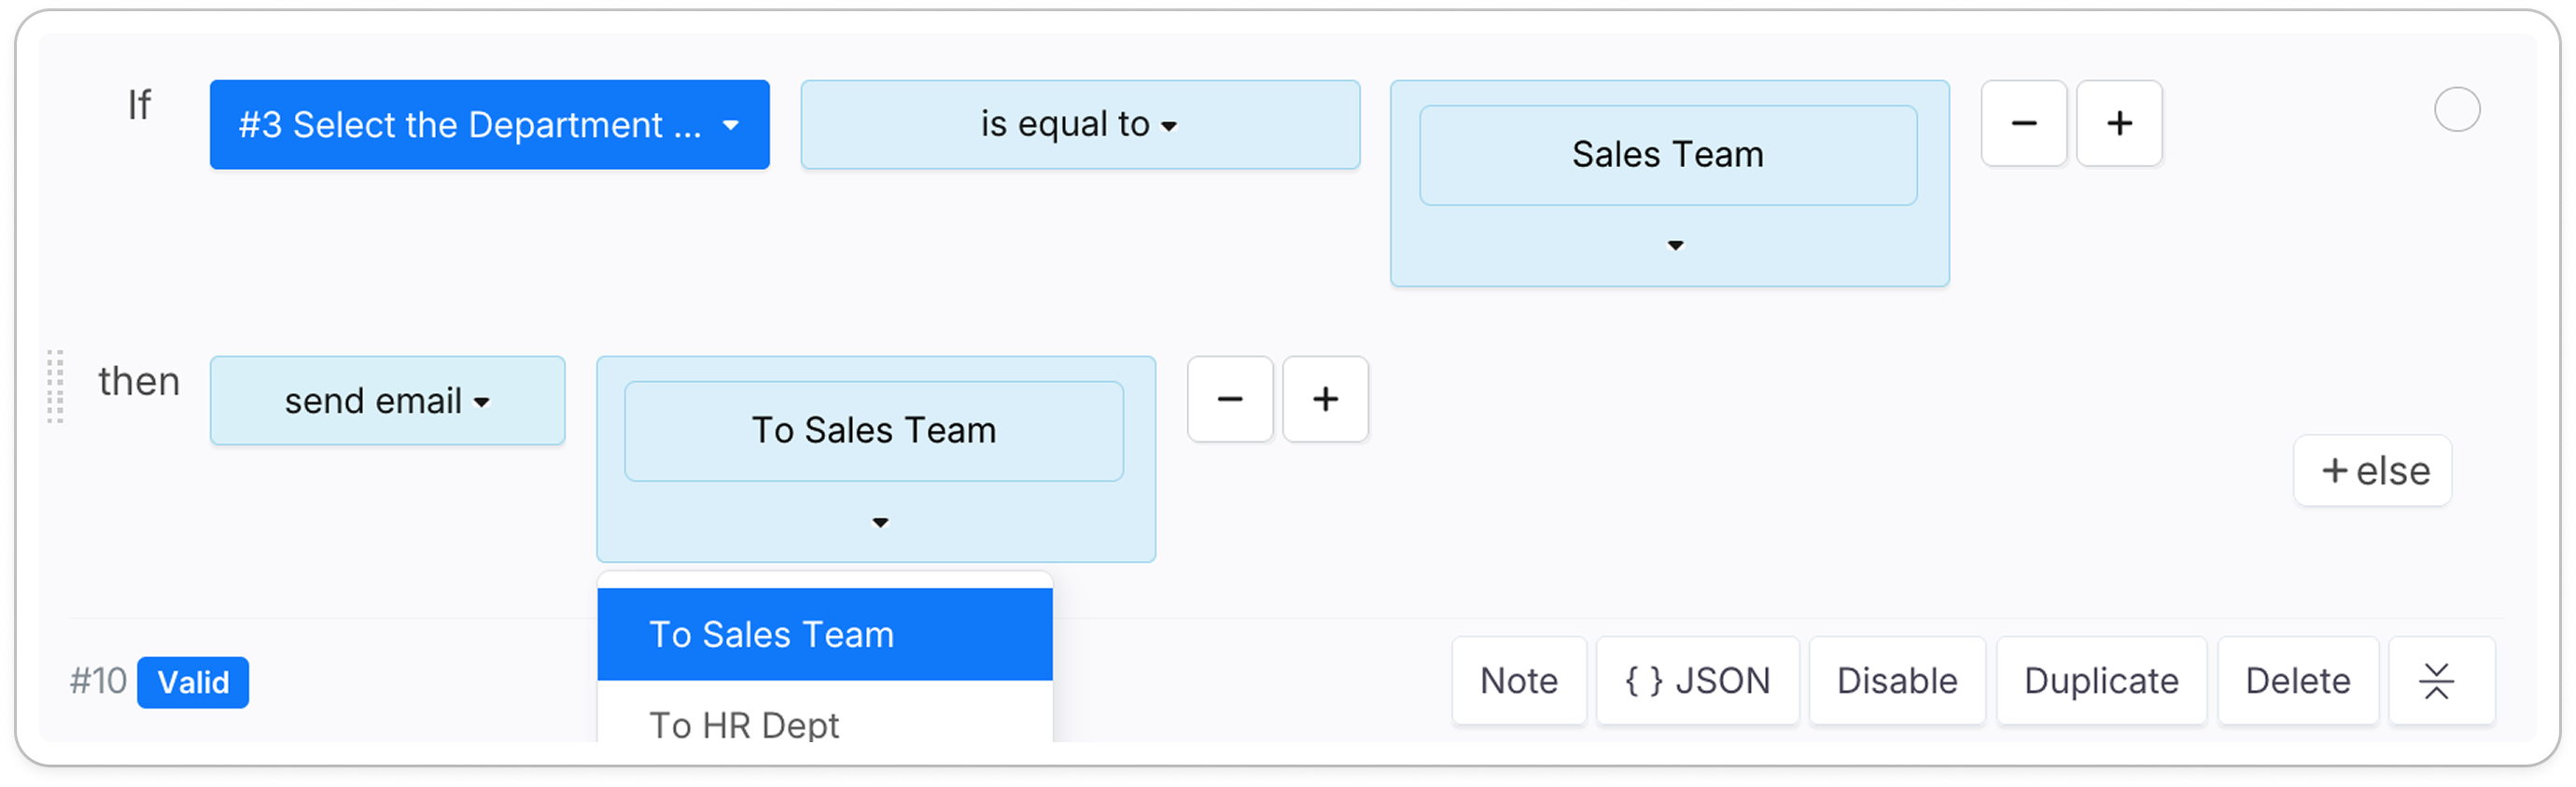
Task: Open the 'is equal to' operator dropdown
Action: pos(1079,125)
